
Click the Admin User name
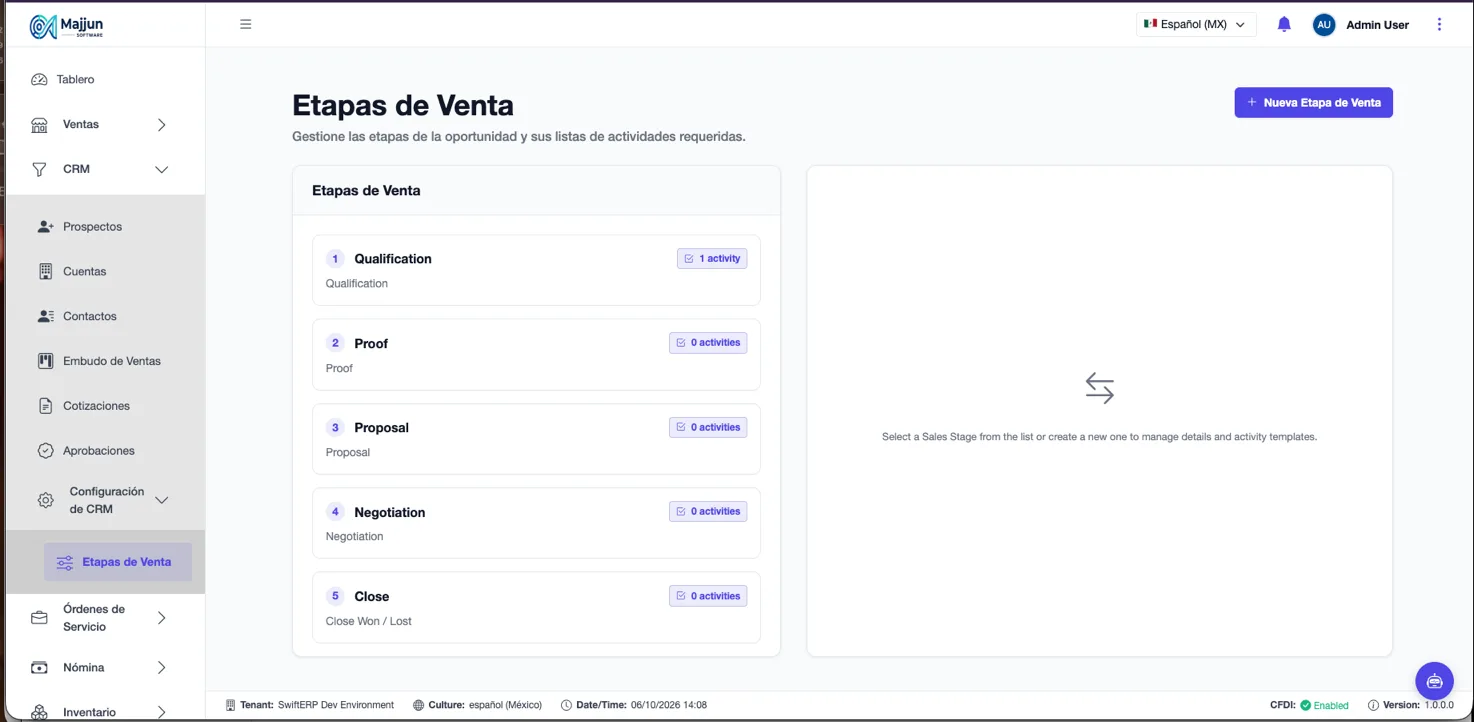[1377, 25]
